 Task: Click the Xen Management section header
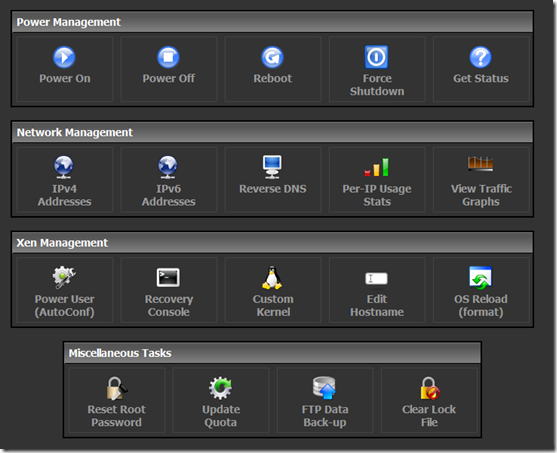tap(272, 243)
